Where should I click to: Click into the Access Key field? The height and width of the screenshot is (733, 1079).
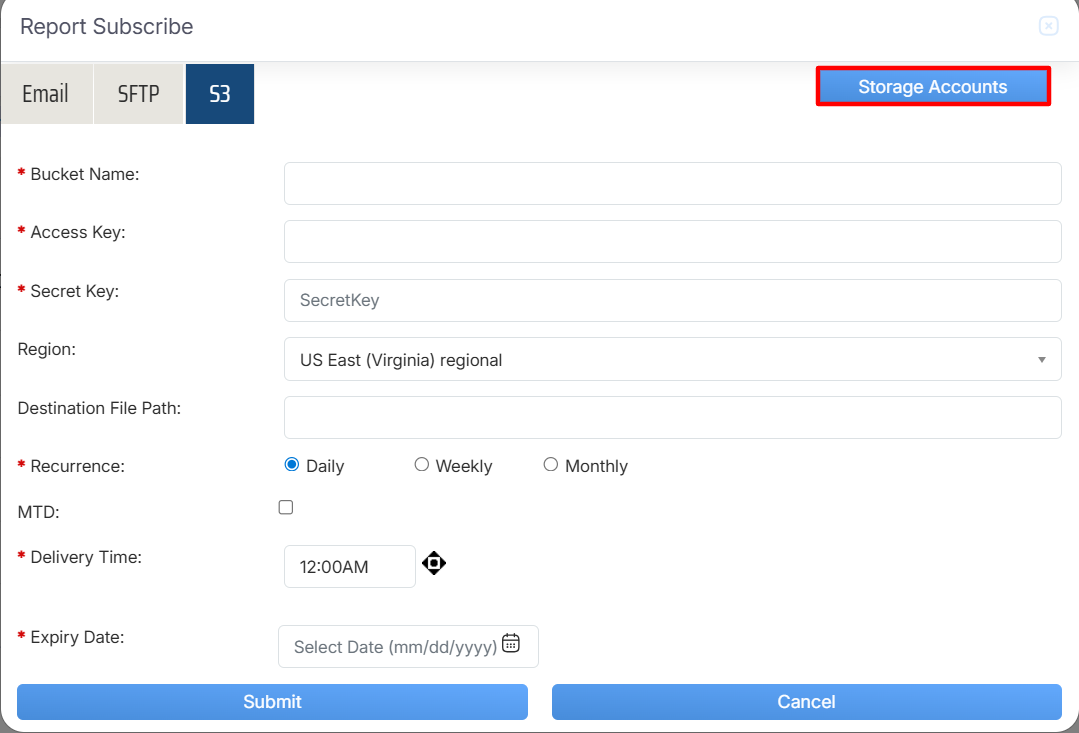(x=672, y=242)
